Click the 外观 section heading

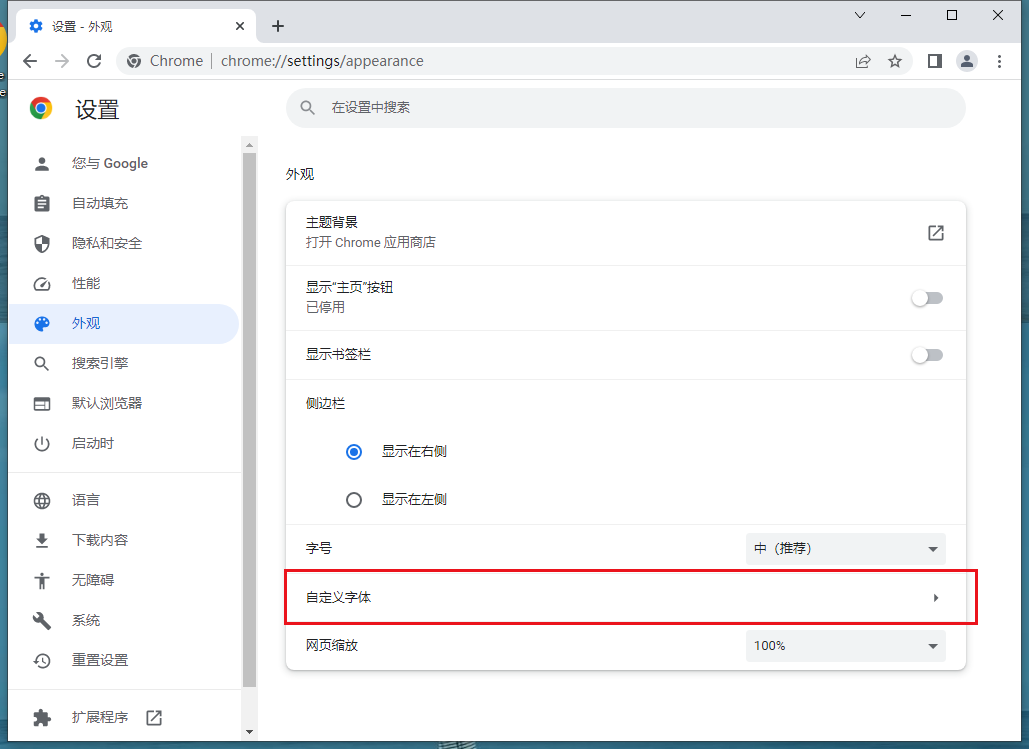(x=300, y=174)
